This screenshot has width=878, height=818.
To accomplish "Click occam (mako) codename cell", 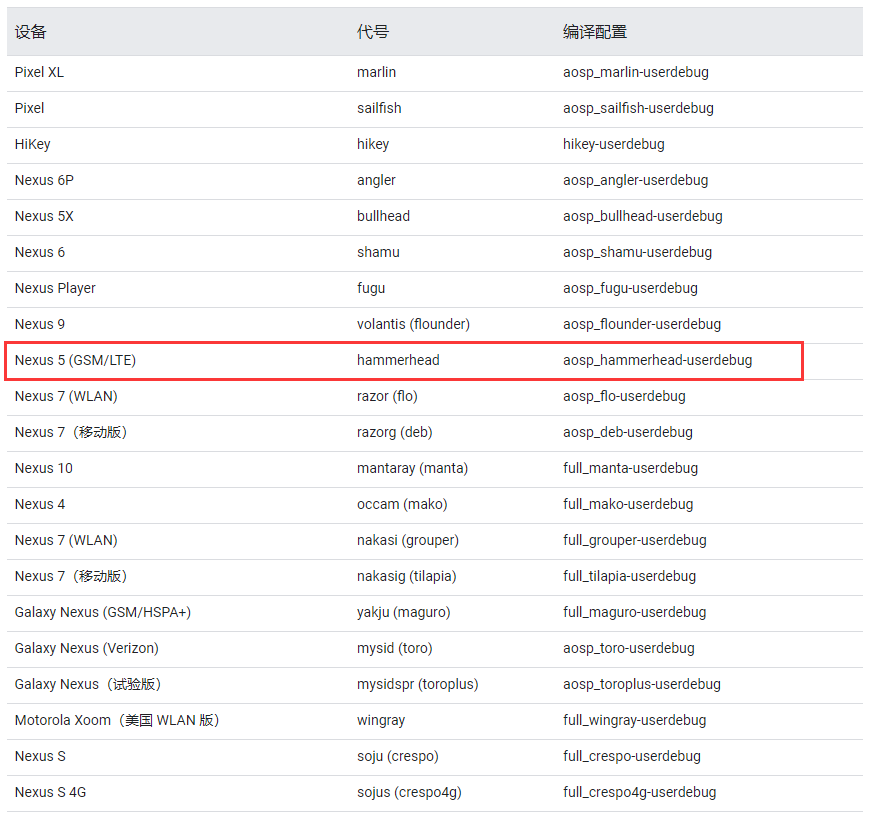I will point(402,504).
